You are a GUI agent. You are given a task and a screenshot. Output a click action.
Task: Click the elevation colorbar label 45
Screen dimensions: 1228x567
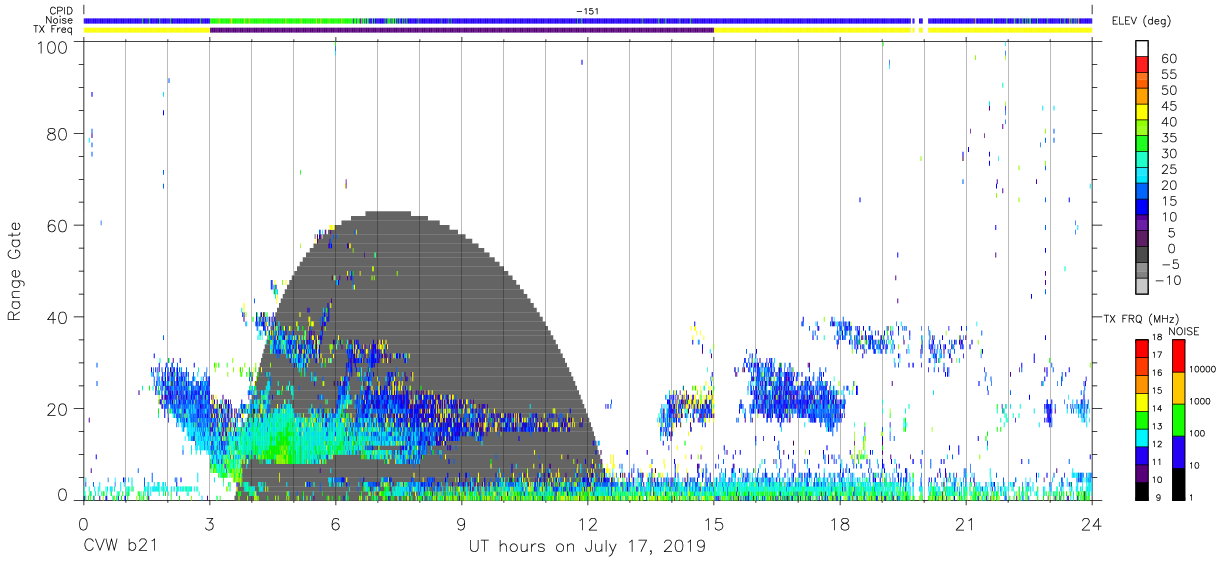(x=1169, y=106)
